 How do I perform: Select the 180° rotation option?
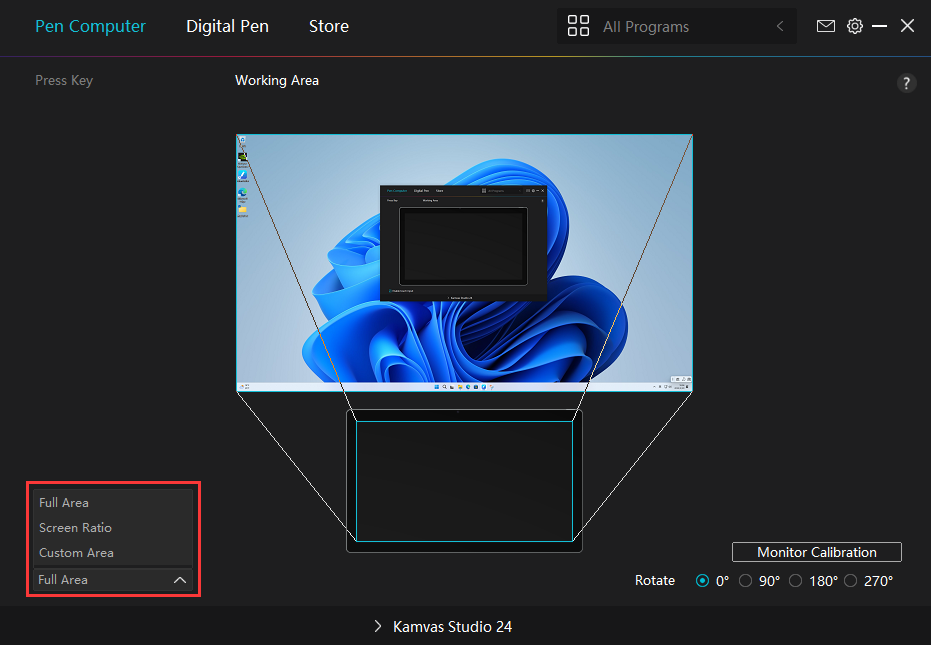[796, 580]
